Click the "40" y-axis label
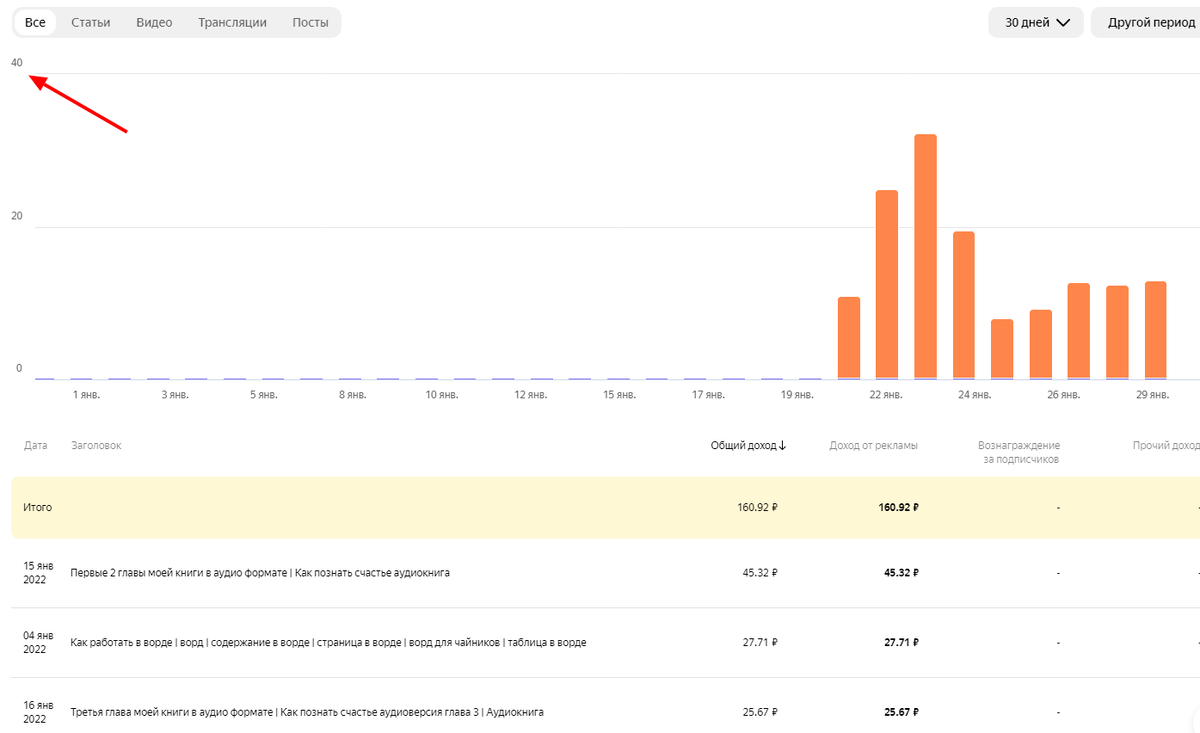1200x733 pixels. 17,63
